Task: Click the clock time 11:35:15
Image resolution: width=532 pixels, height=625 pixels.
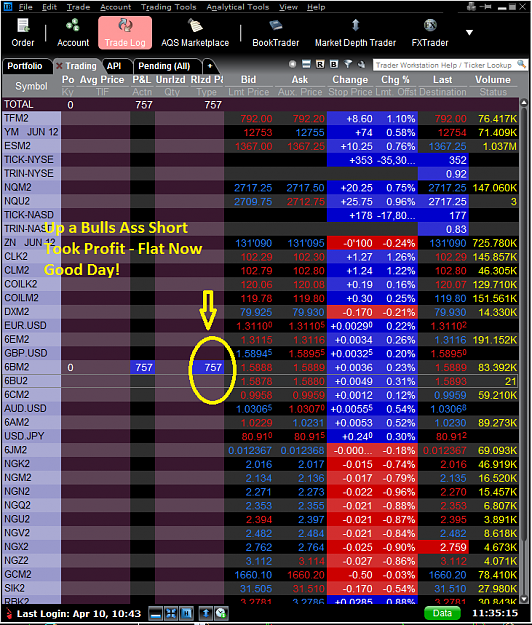Action: click(495, 613)
